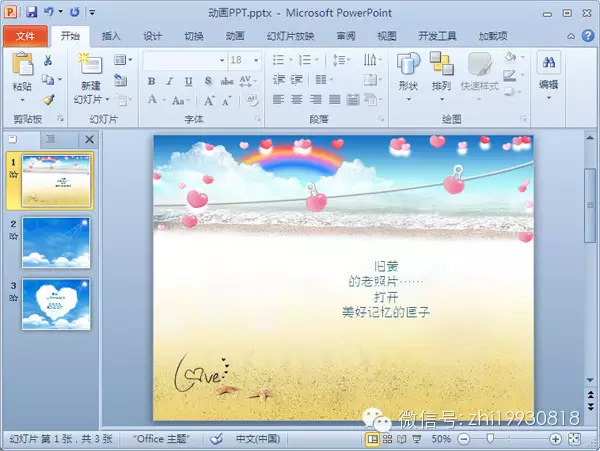Go to next slide arrow button
Screen dimensions: 600x451
[x=590, y=406]
